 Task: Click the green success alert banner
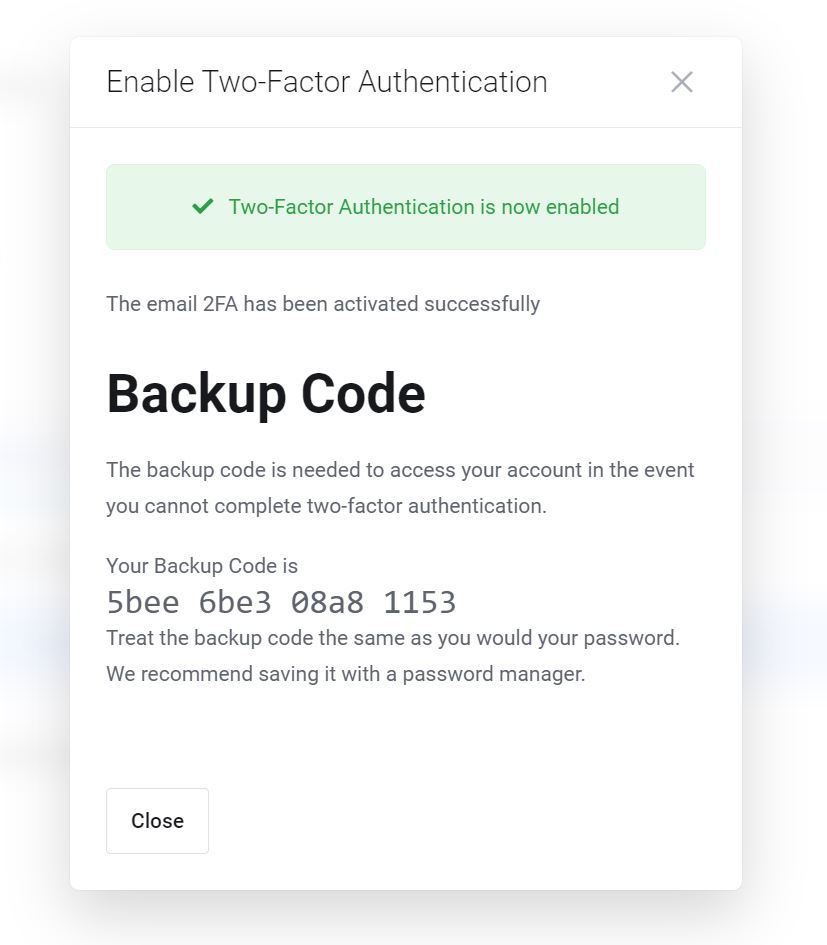(x=406, y=207)
